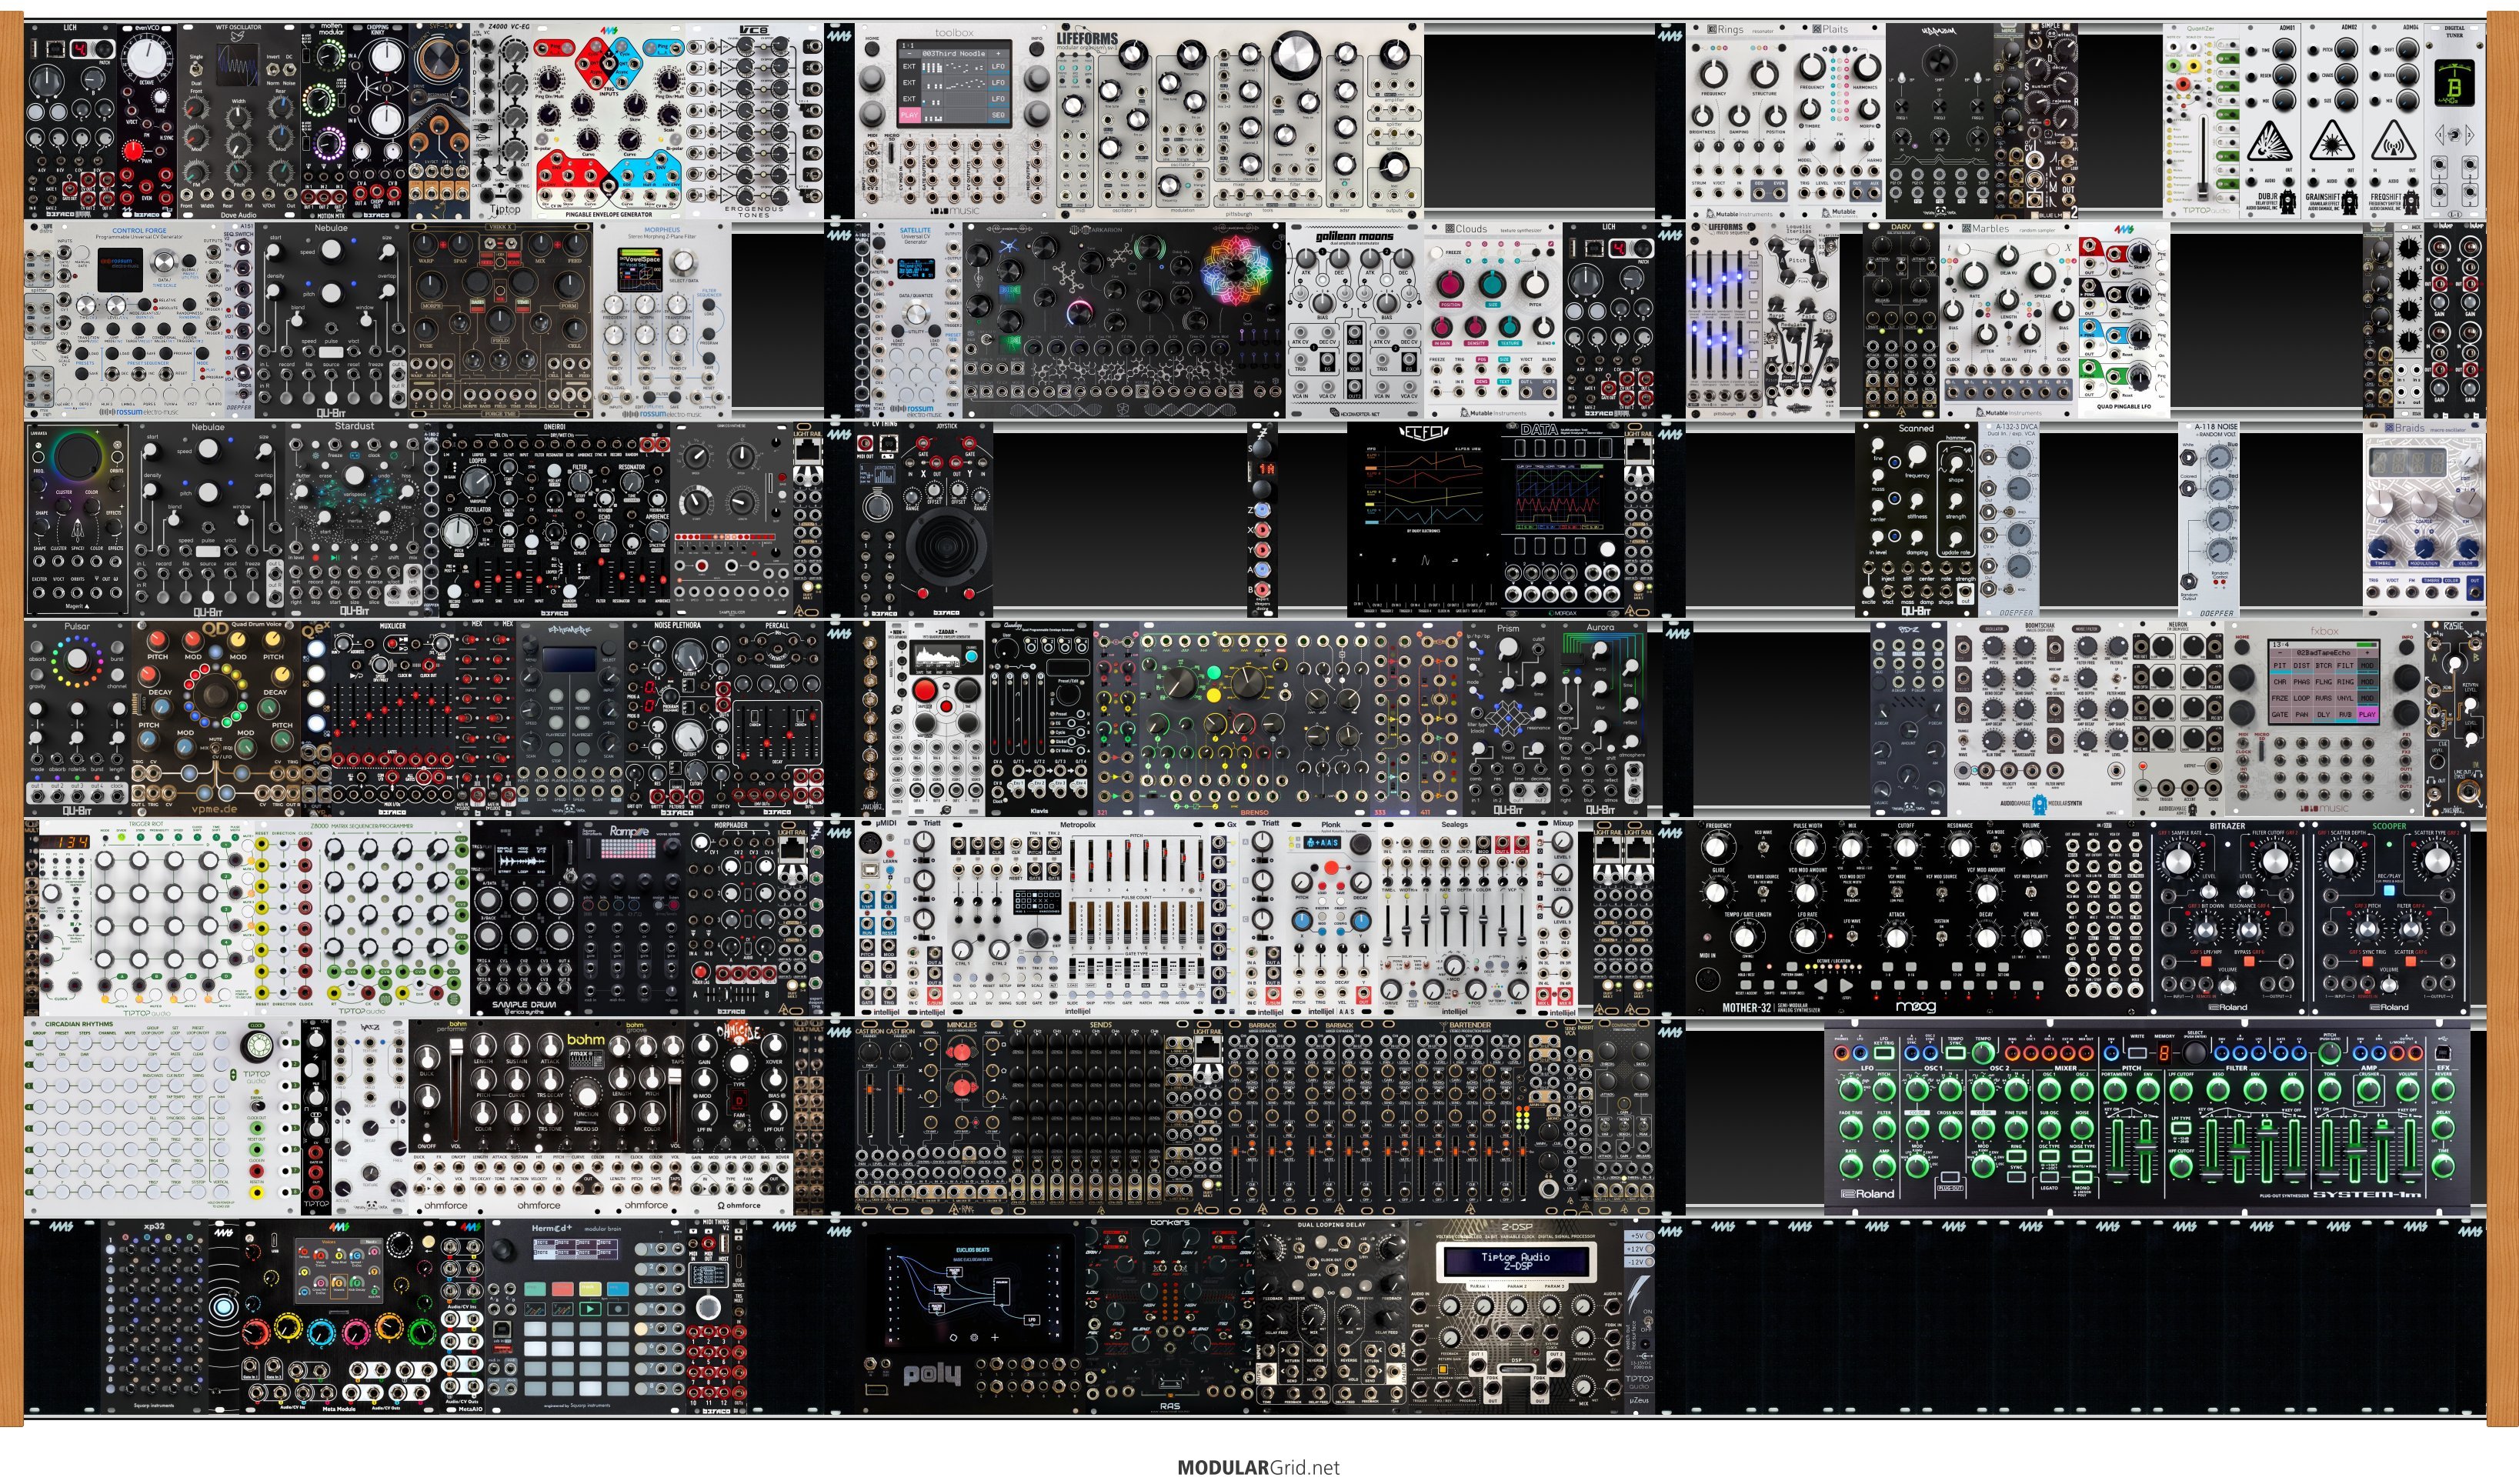Select the Befaco Oneiroi module
Viewport: 2519px width, 1484px height.
click(554, 519)
